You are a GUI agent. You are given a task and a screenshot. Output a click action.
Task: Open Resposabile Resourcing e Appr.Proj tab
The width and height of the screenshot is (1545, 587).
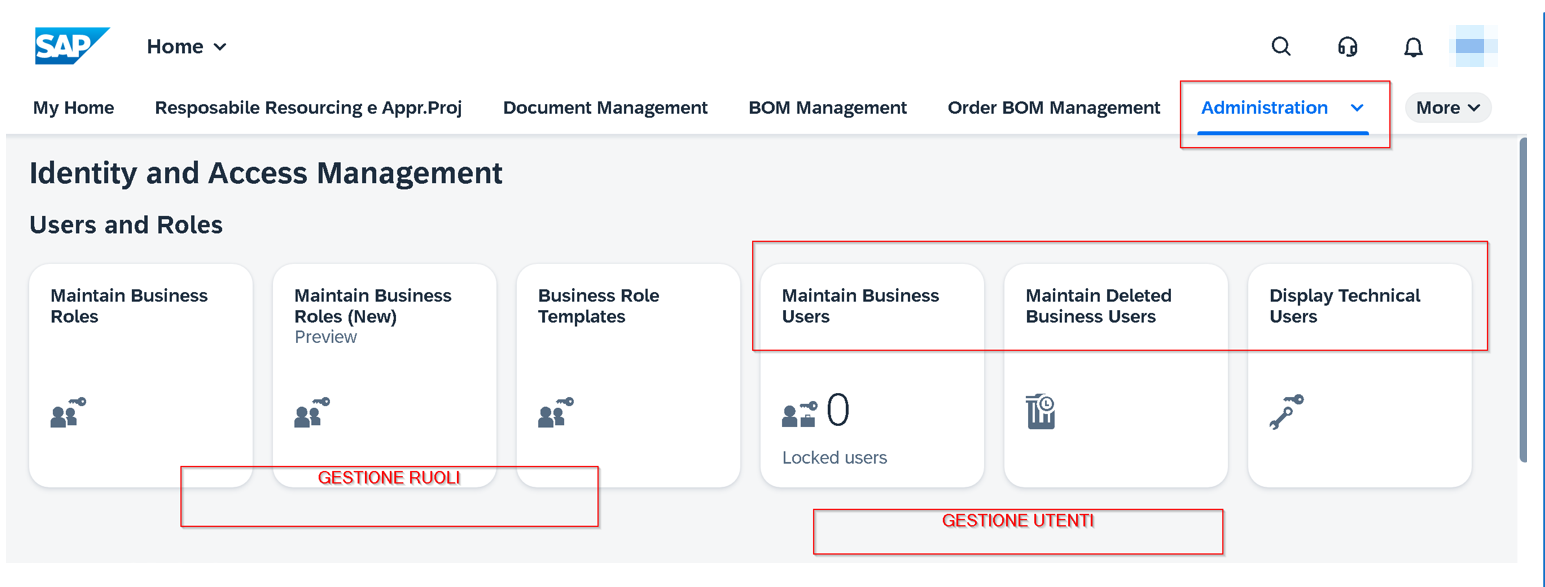click(x=308, y=108)
